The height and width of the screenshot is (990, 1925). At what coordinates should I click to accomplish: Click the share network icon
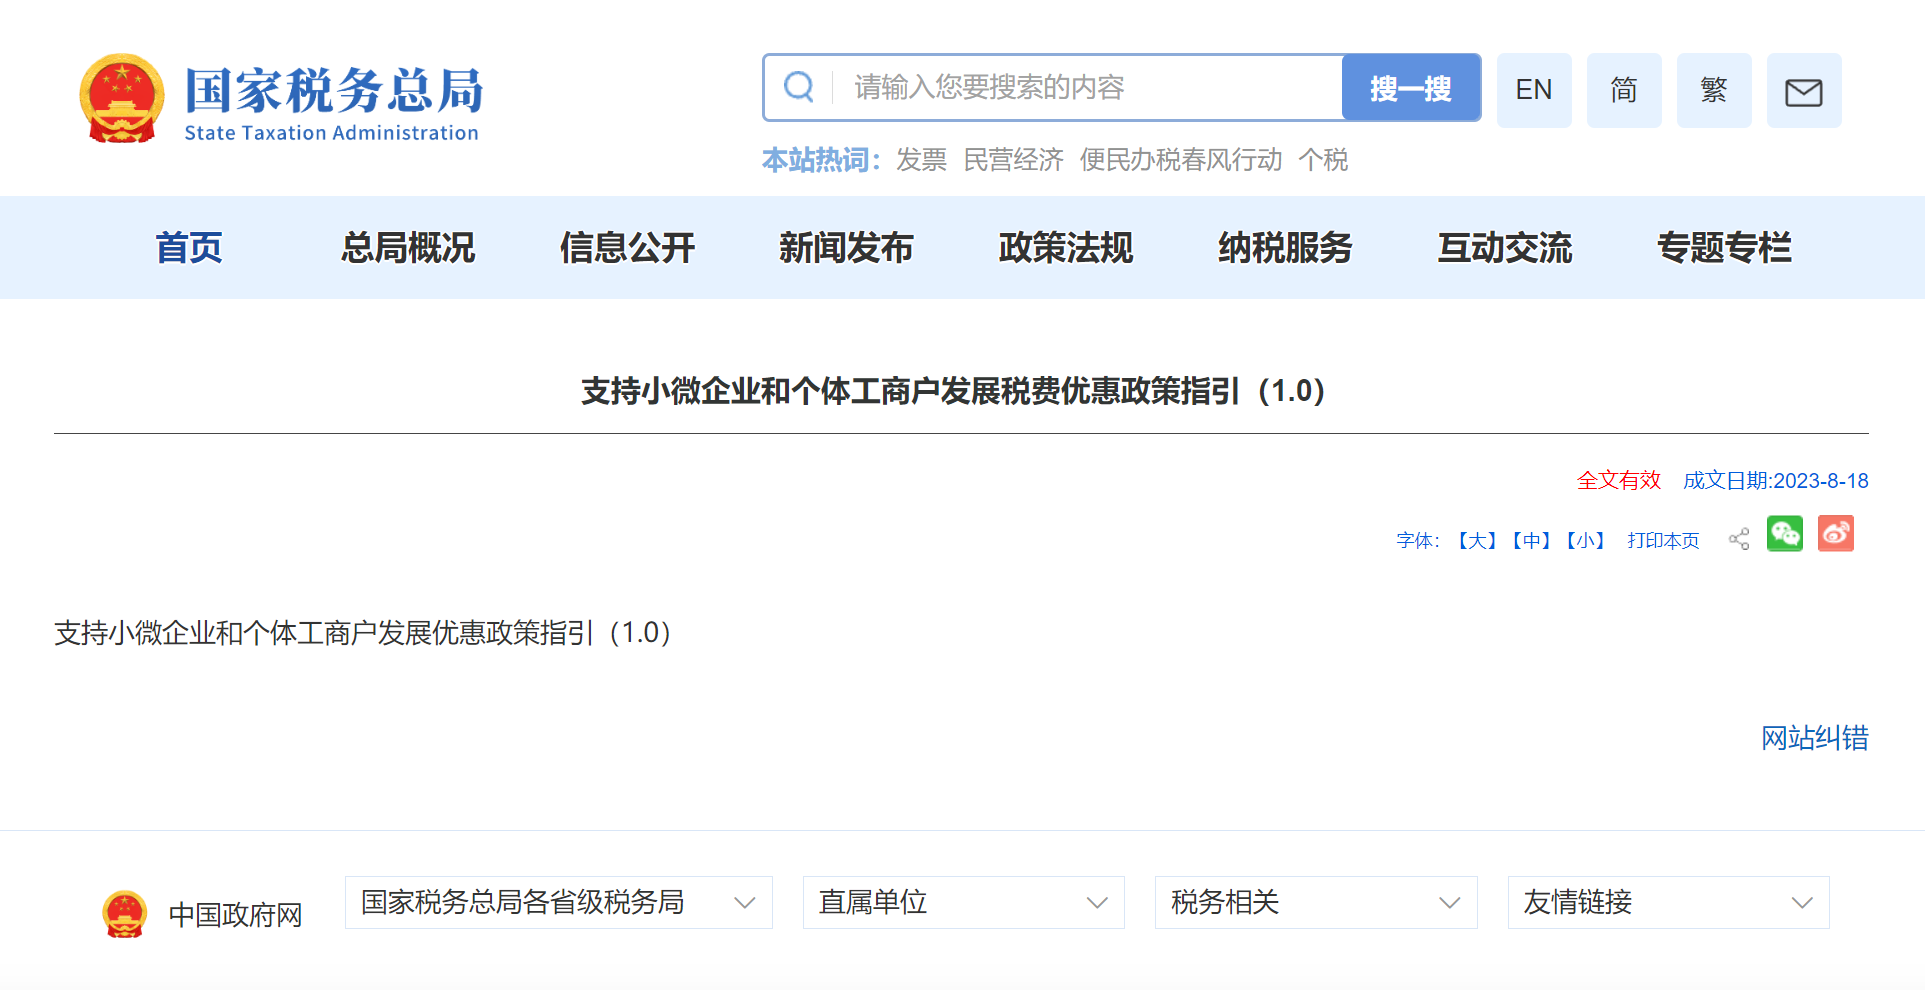pos(1738,538)
